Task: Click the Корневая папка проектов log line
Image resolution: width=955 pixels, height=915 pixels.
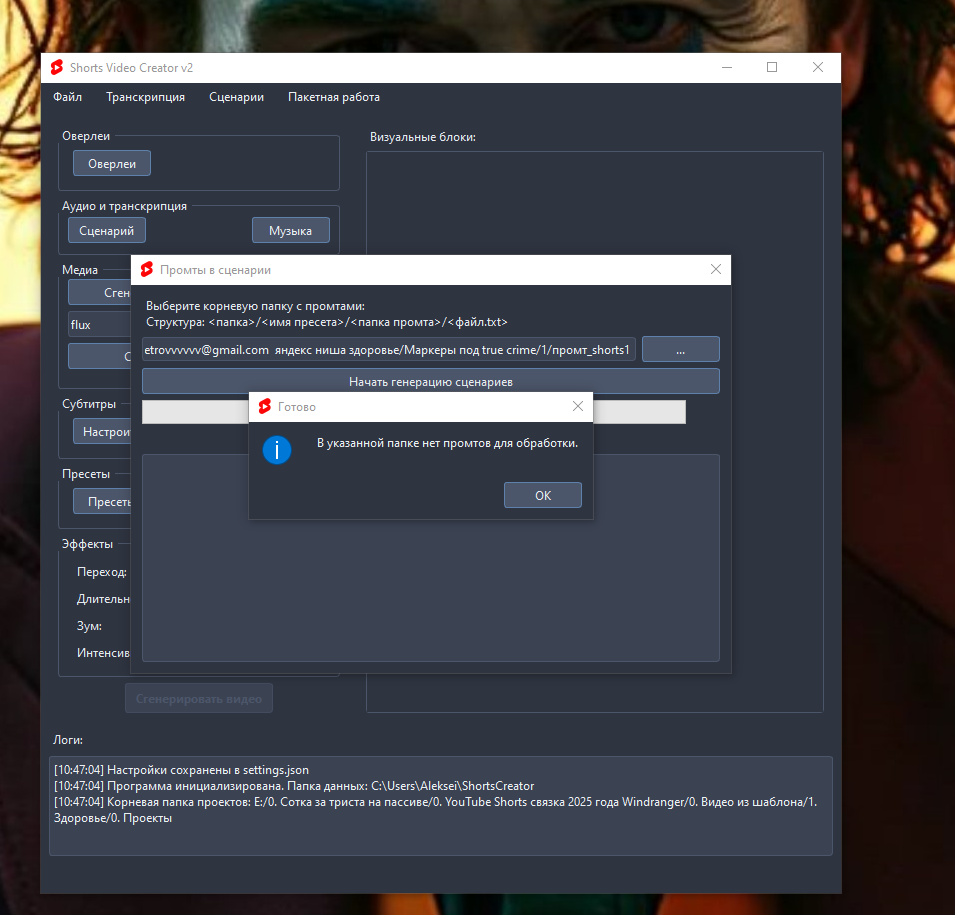Action: 435,810
